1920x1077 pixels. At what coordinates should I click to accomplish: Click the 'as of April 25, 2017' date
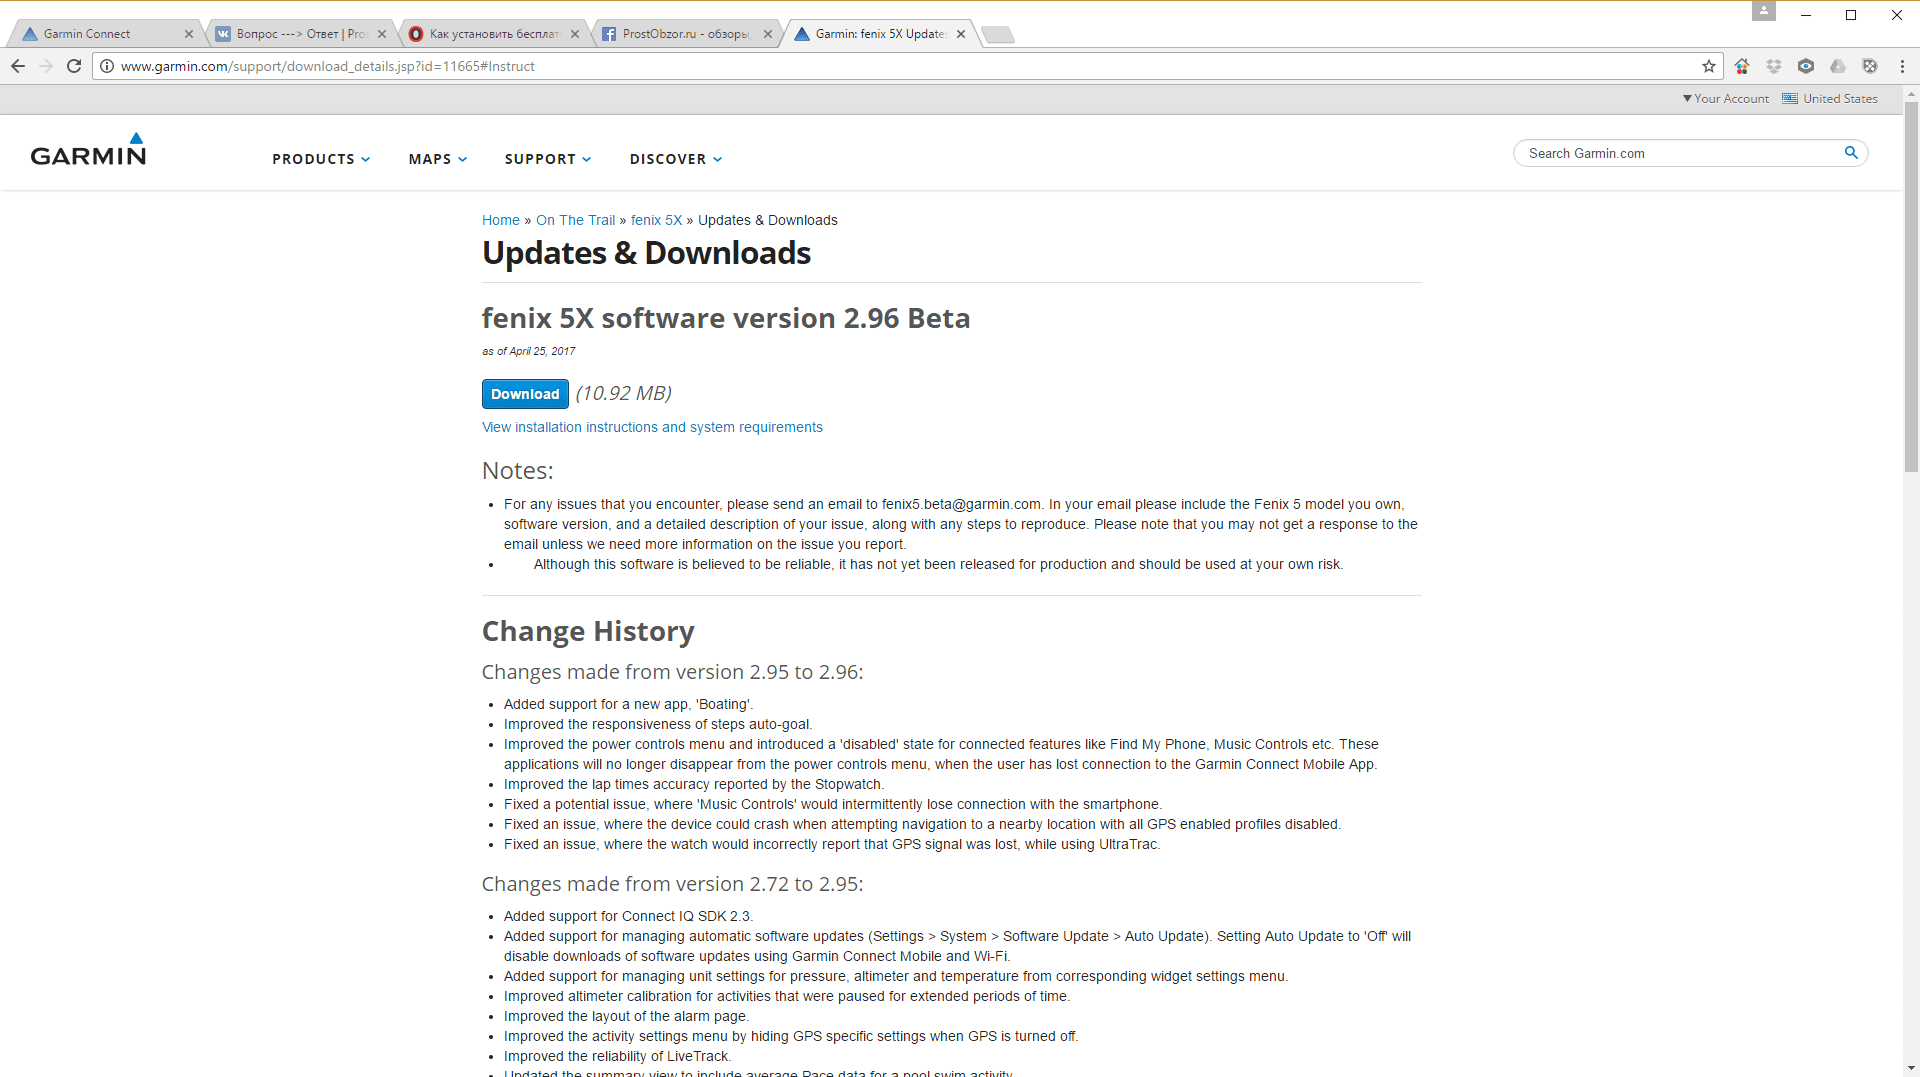click(528, 351)
